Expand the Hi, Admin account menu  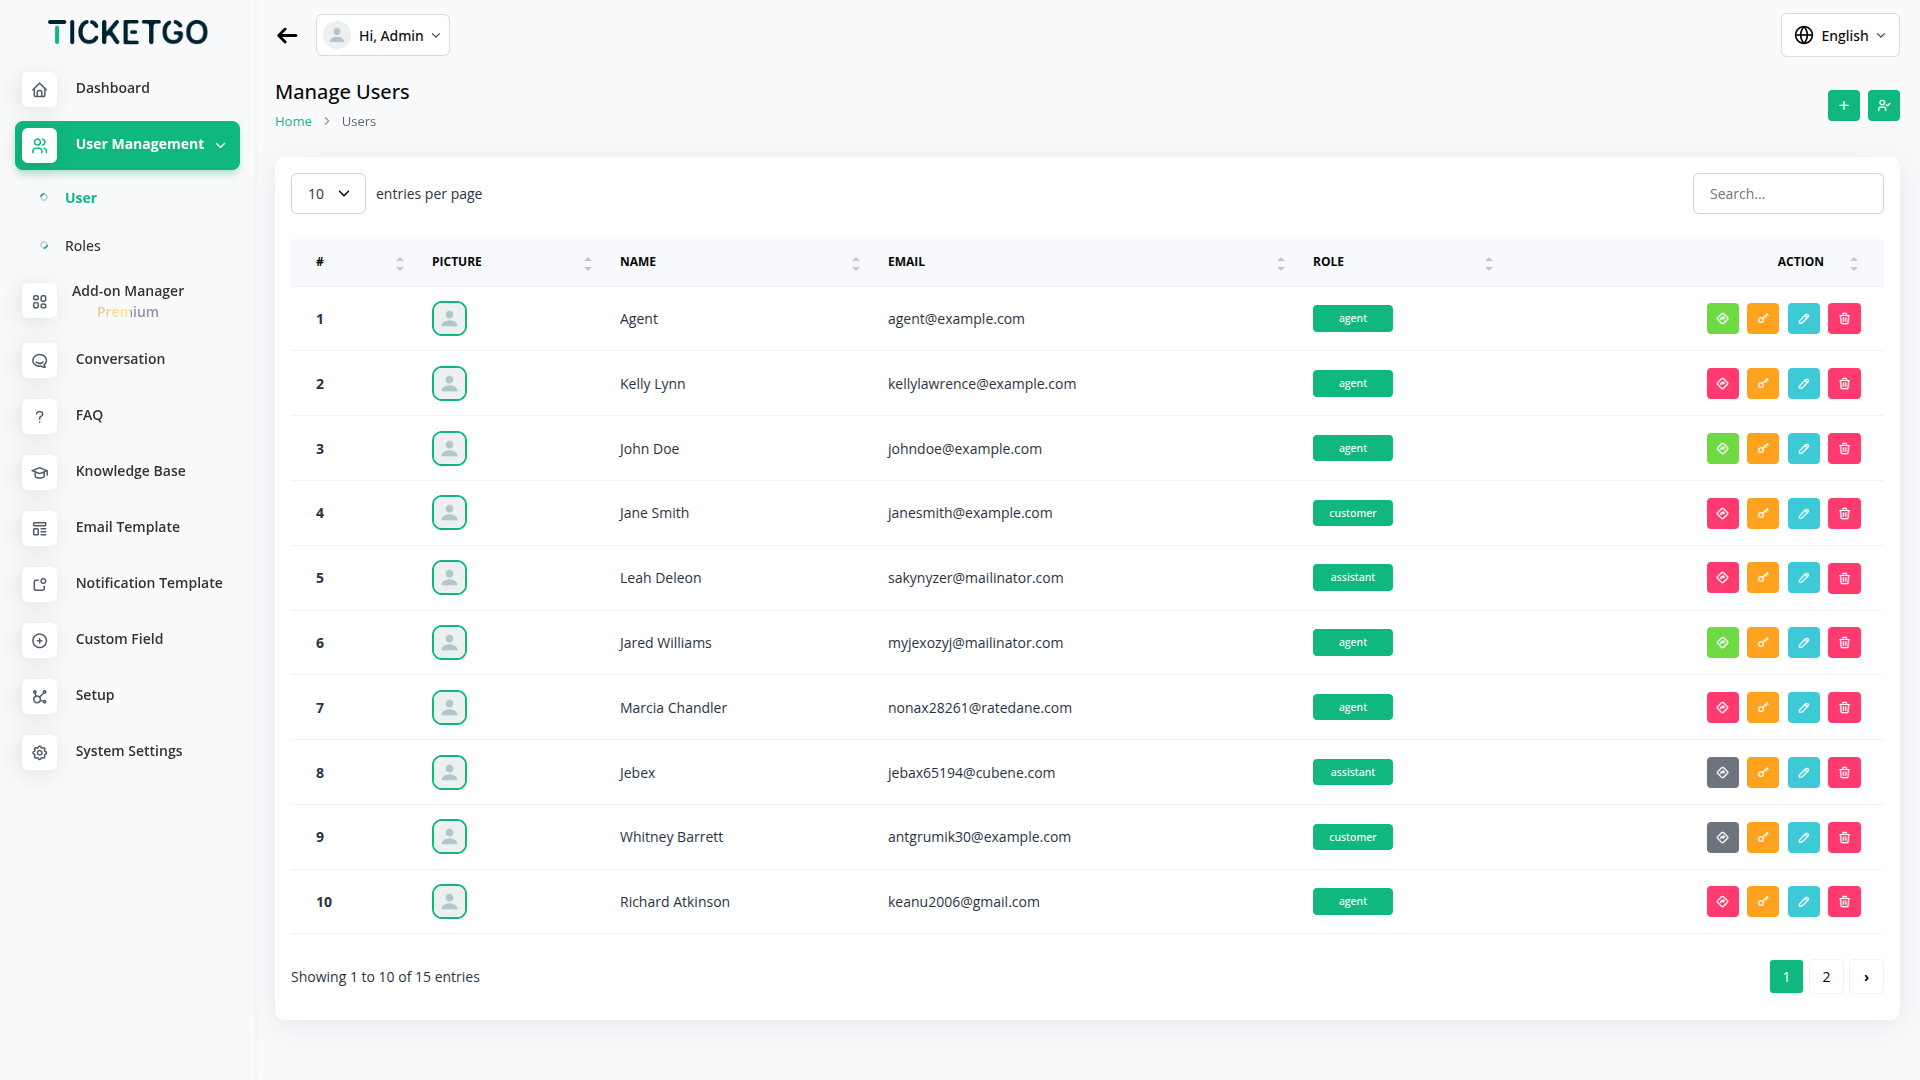[383, 36]
